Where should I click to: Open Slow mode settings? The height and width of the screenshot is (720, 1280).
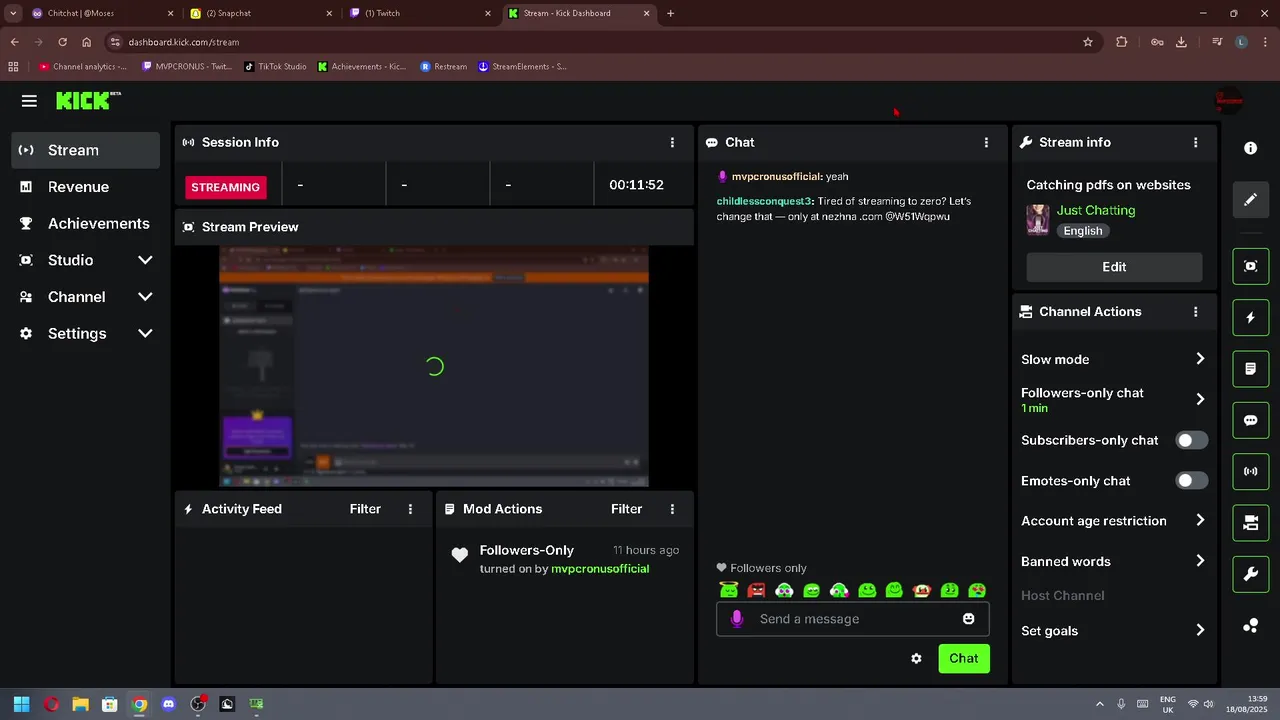point(1114,359)
